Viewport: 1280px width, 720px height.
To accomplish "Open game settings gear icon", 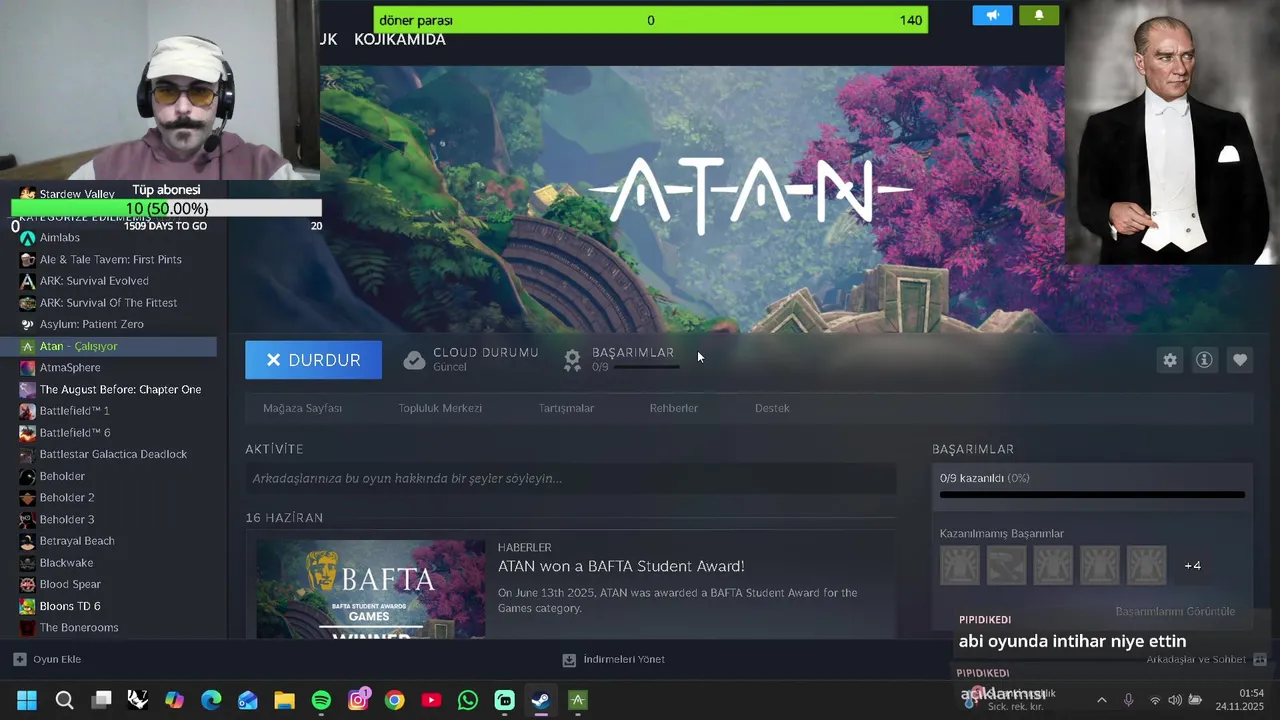I will tap(1170, 360).
